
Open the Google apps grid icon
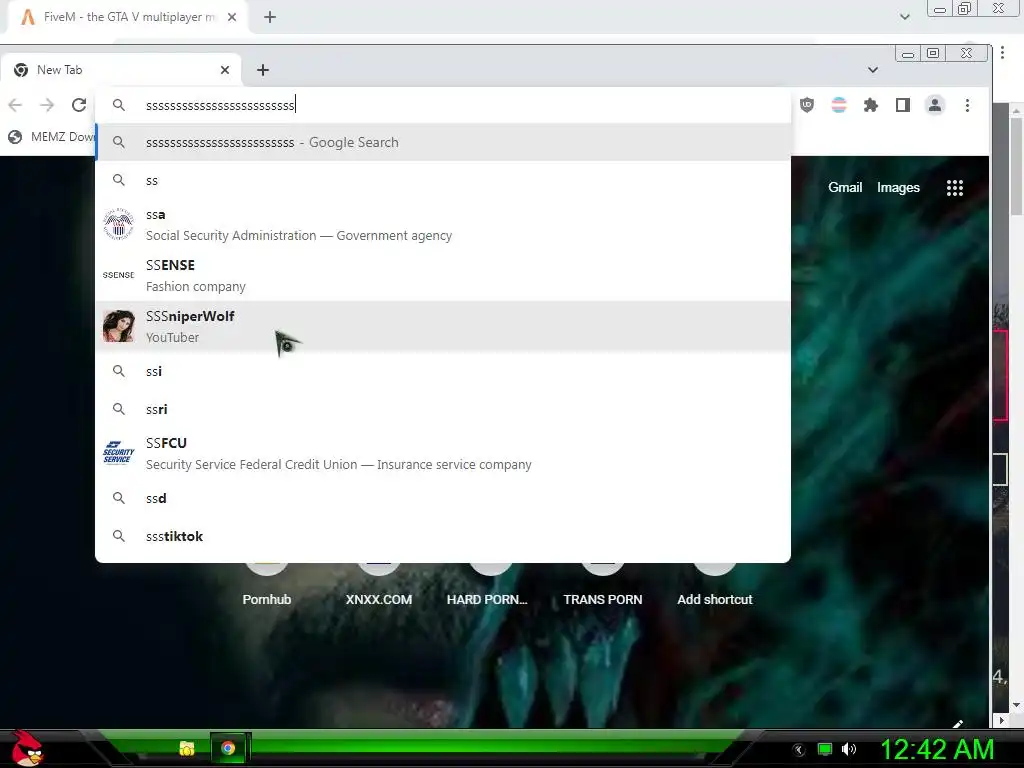[x=955, y=188]
